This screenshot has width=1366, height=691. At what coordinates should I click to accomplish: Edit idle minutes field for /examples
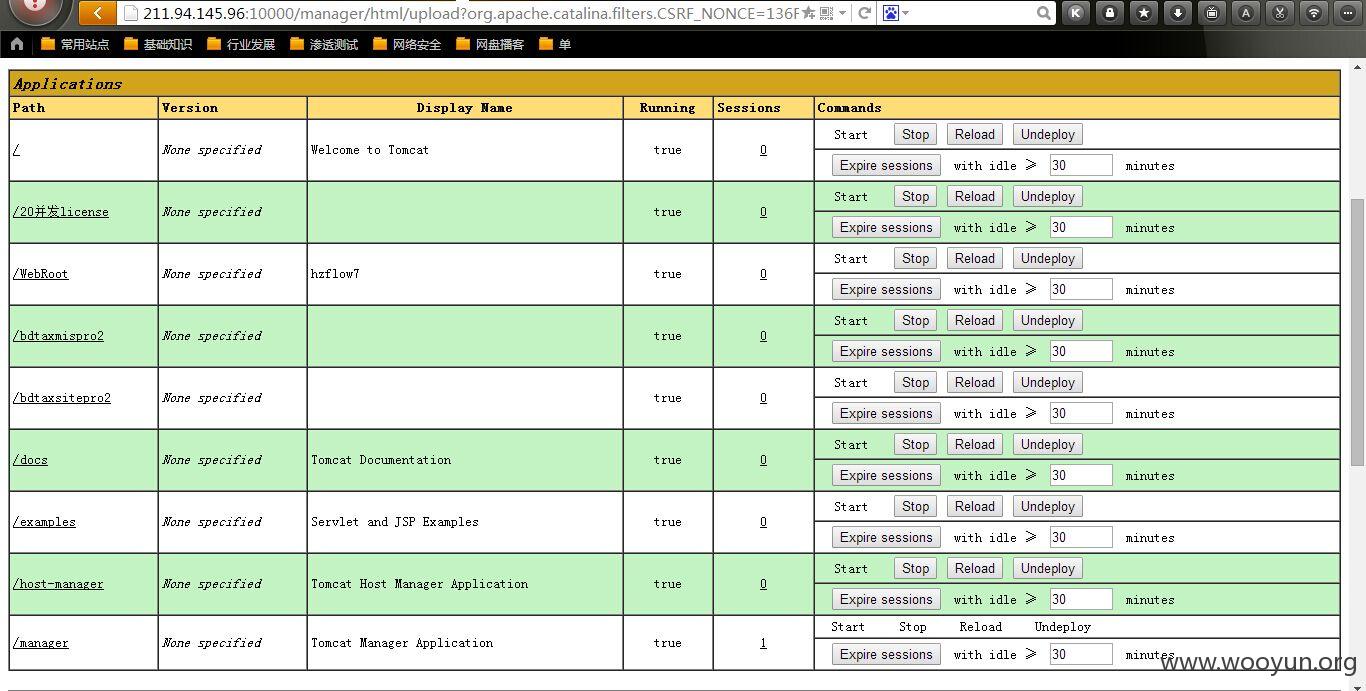[1081, 538]
